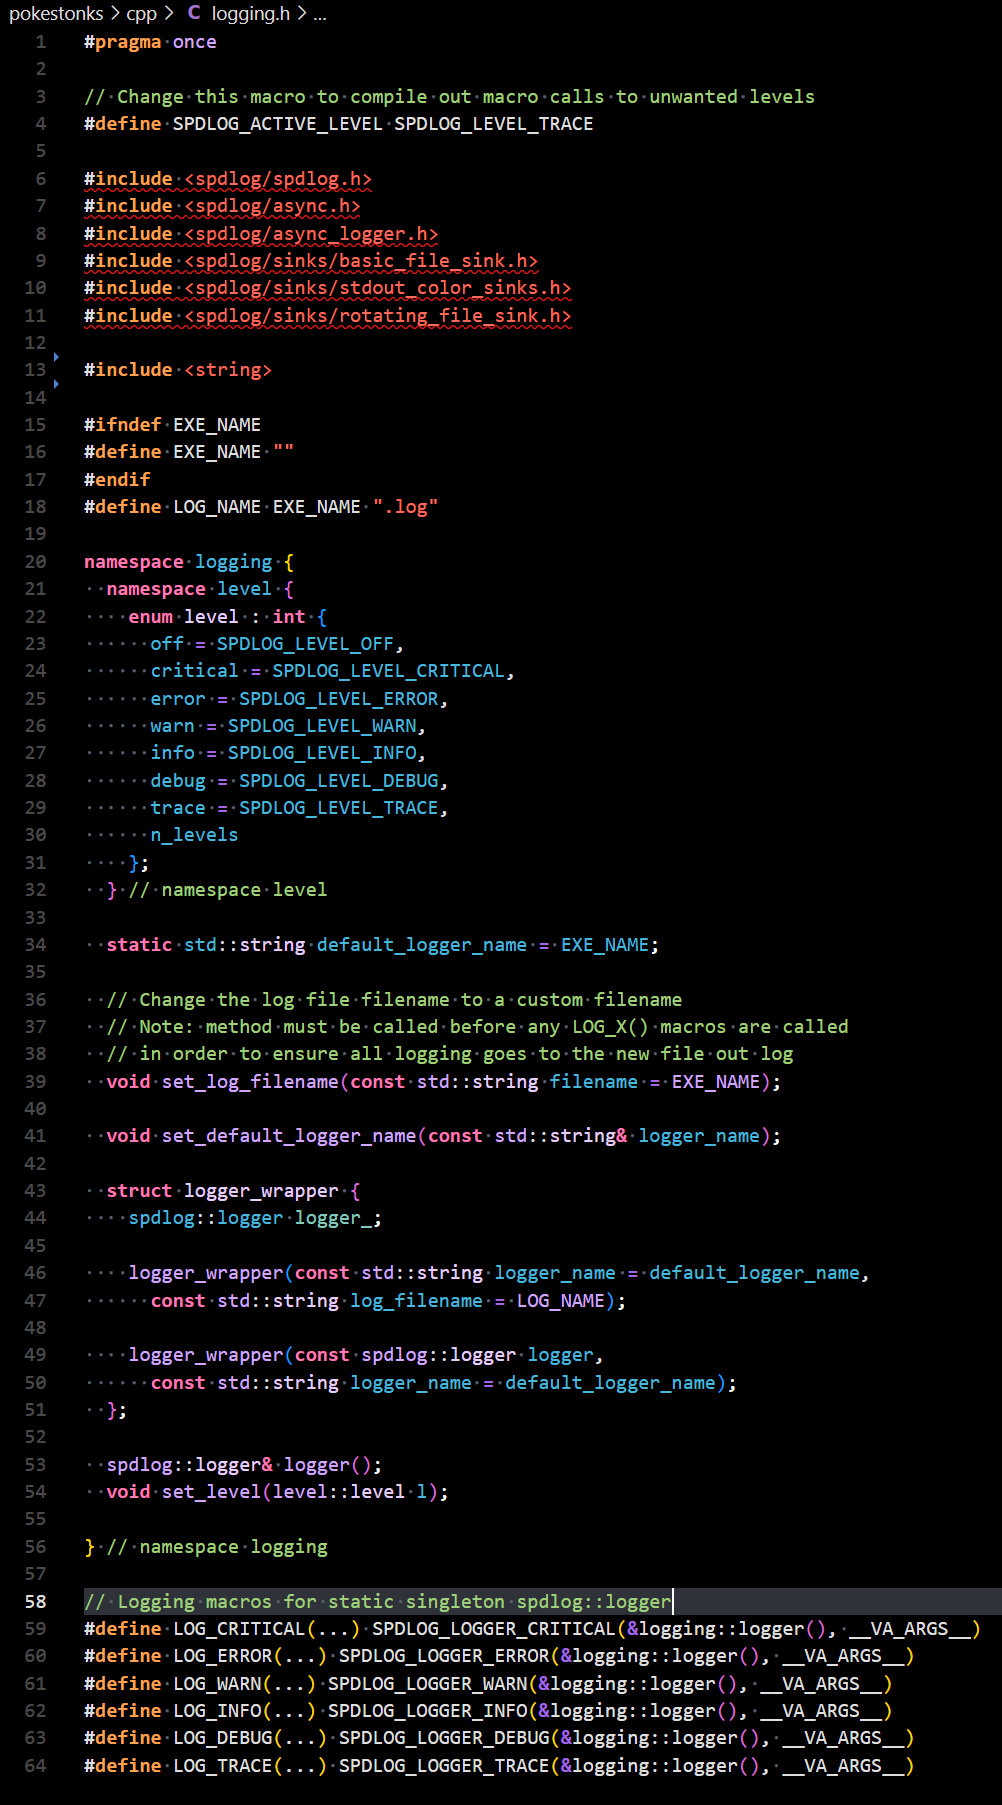Click the '#endif' directive

[117, 479]
